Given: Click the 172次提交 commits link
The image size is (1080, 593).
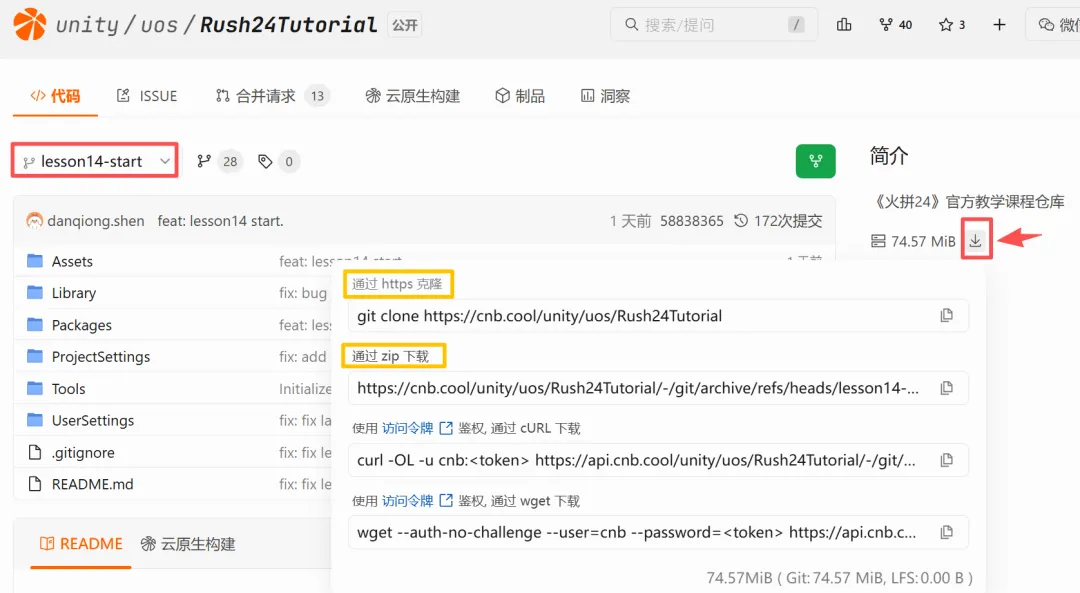Looking at the screenshot, I should 788,220.
